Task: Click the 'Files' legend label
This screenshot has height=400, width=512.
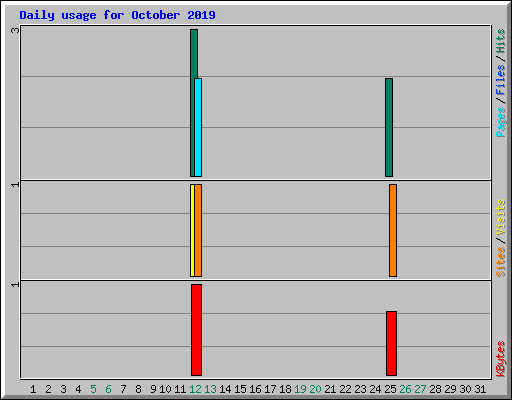Action: 501,79
